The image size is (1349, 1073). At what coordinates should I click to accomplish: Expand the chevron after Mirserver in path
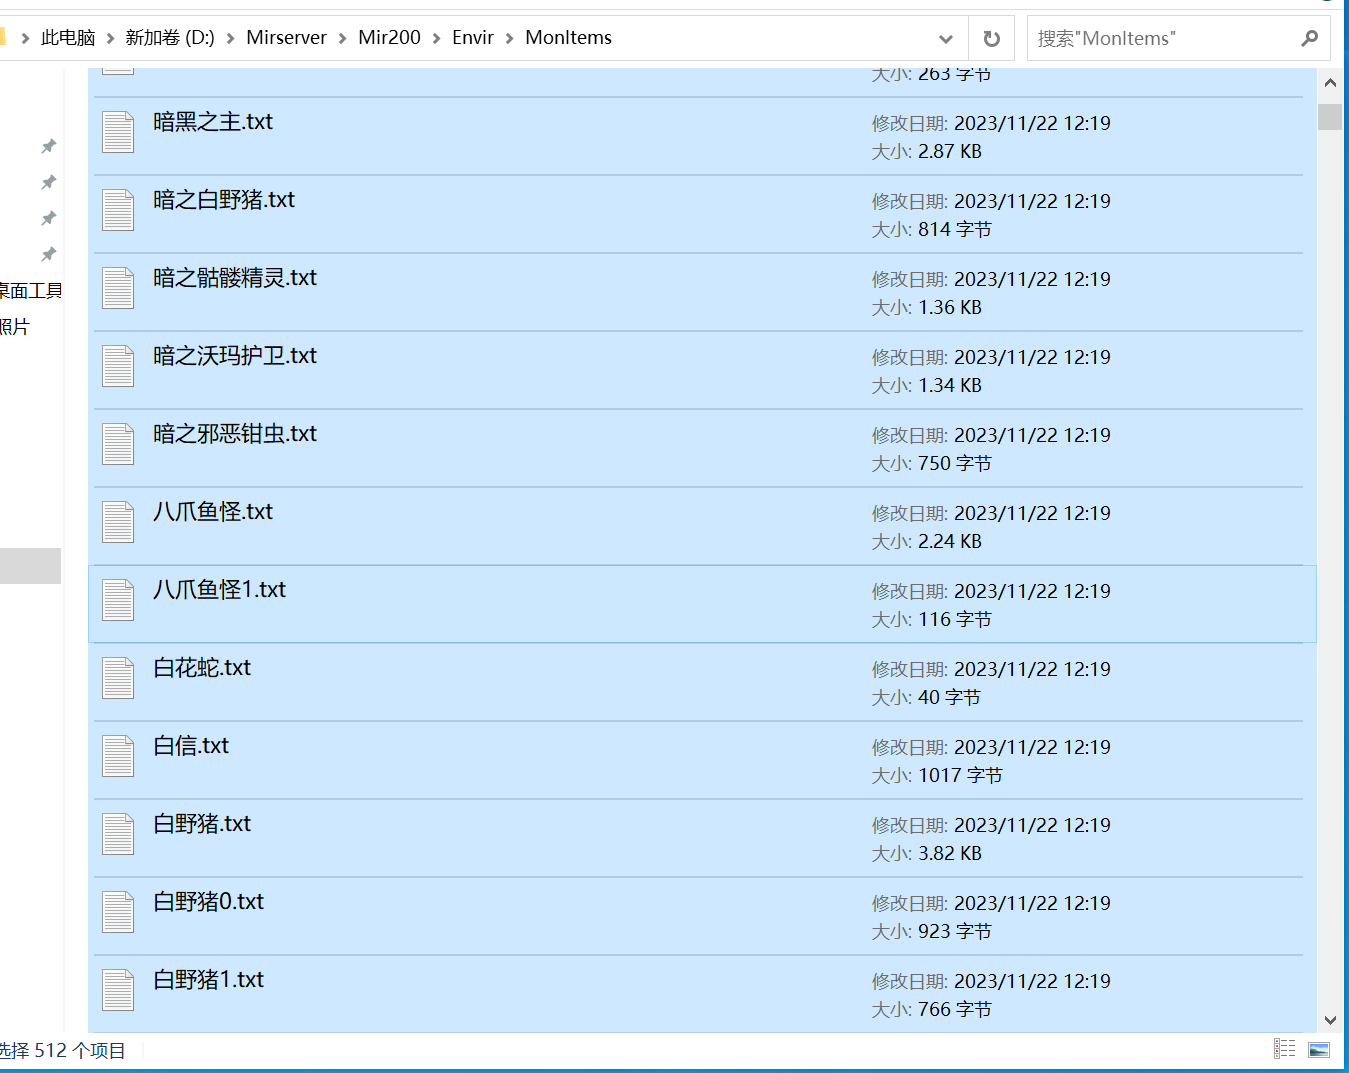tap(343, 38)
